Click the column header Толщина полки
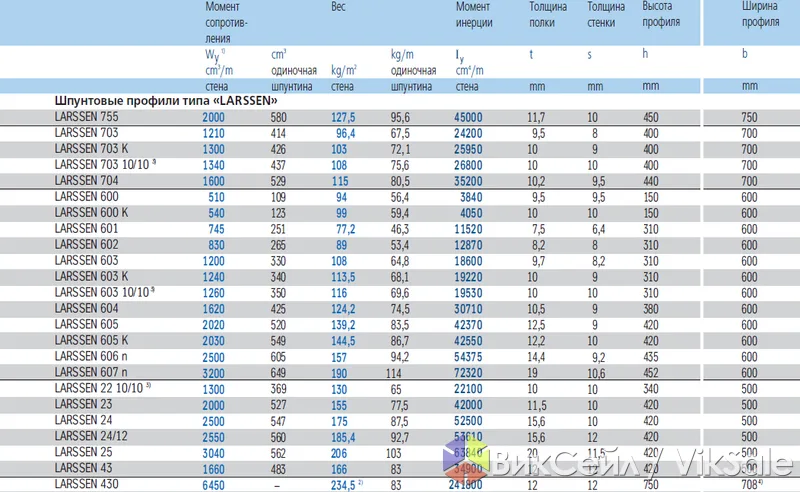The image size is (800, 492). (548, 15)
